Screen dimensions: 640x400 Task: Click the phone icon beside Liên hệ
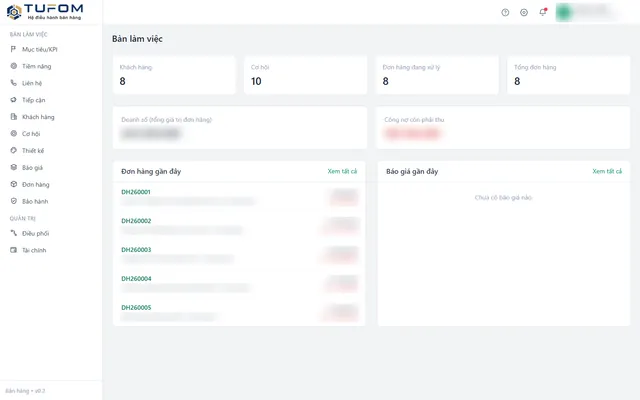pos(13,83)
